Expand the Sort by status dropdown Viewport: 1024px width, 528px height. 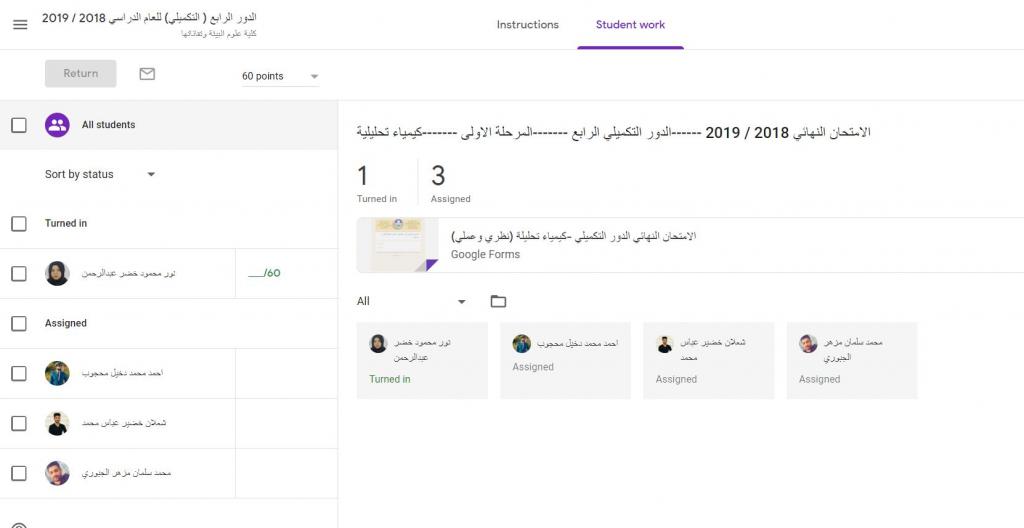coord(100,174)
